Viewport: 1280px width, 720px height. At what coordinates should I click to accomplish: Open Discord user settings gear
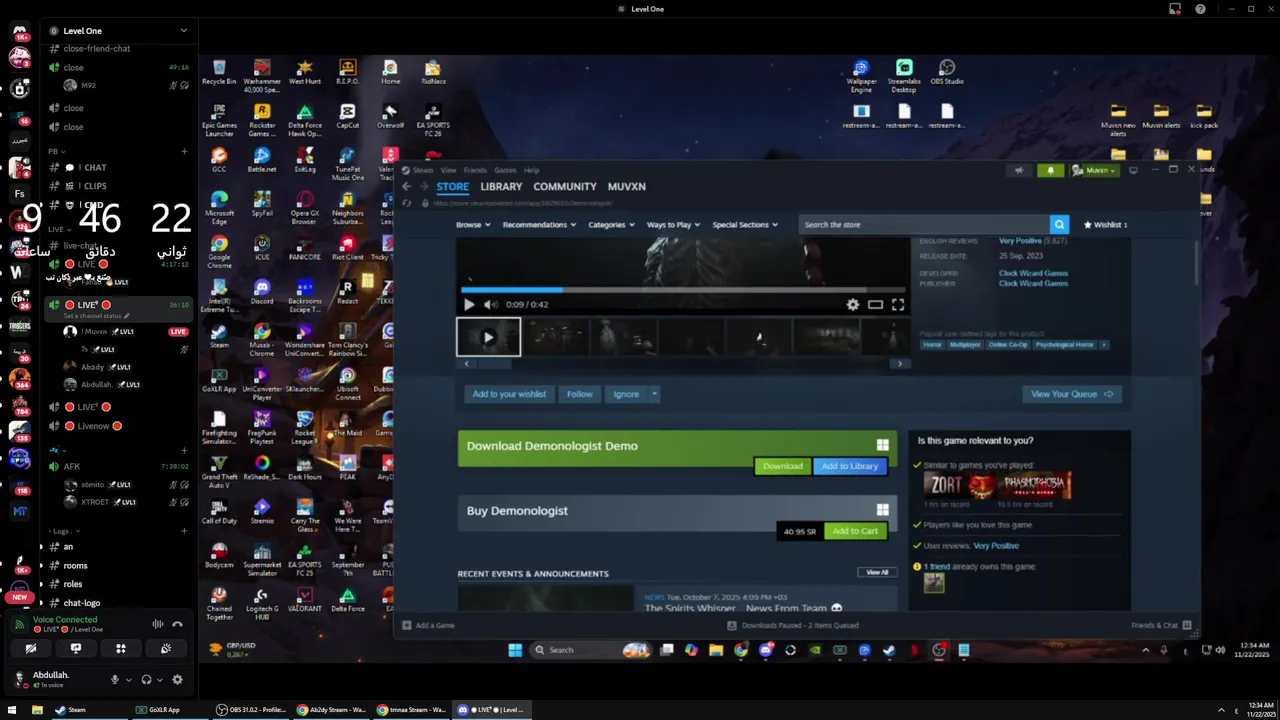coord(177,679)
